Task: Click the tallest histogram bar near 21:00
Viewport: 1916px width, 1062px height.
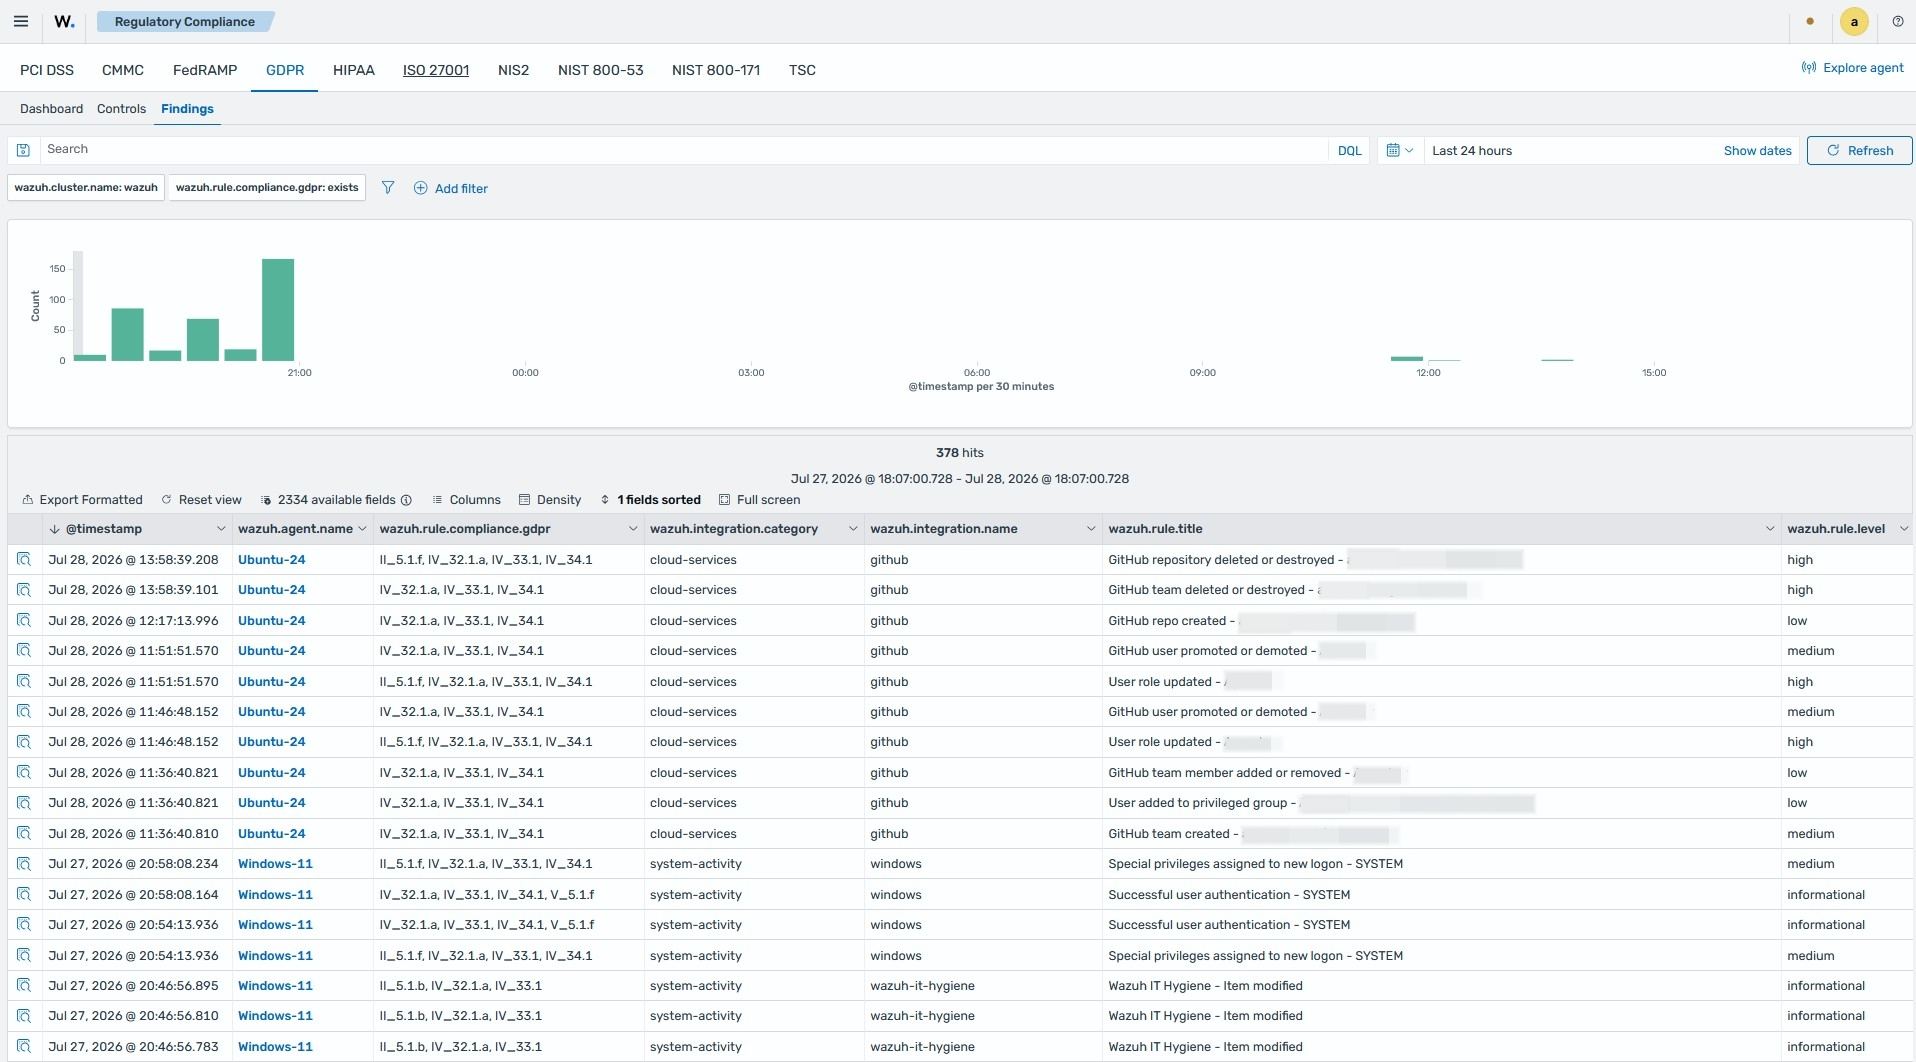Action: (278, 310)
